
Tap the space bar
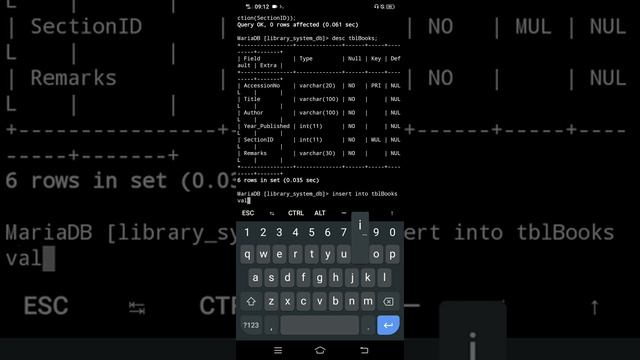coord(320,325)
